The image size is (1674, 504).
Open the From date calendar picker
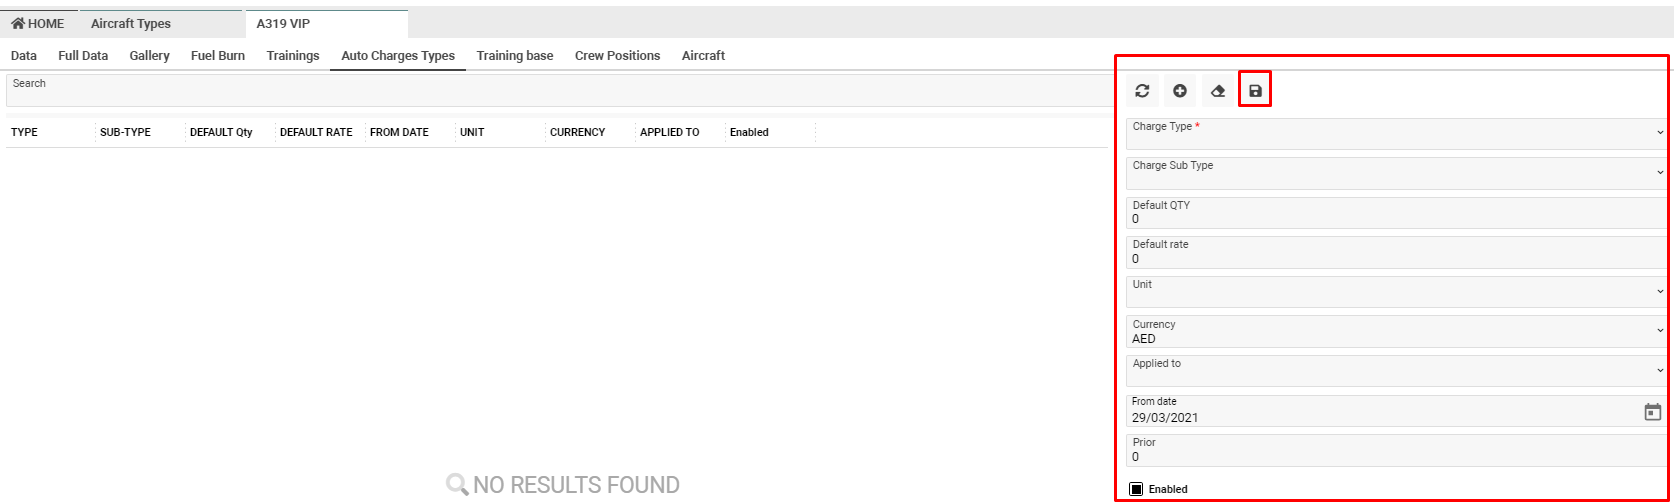(x=1652, y=412)
